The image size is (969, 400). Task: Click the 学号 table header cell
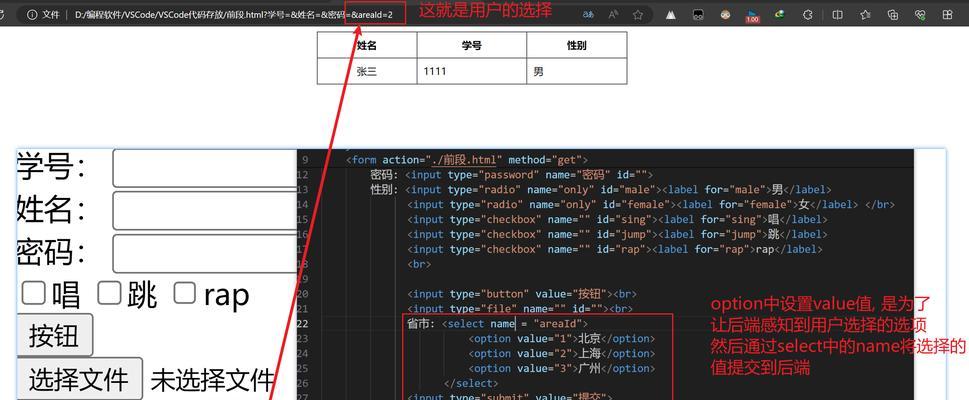click(x=472, y=45)
